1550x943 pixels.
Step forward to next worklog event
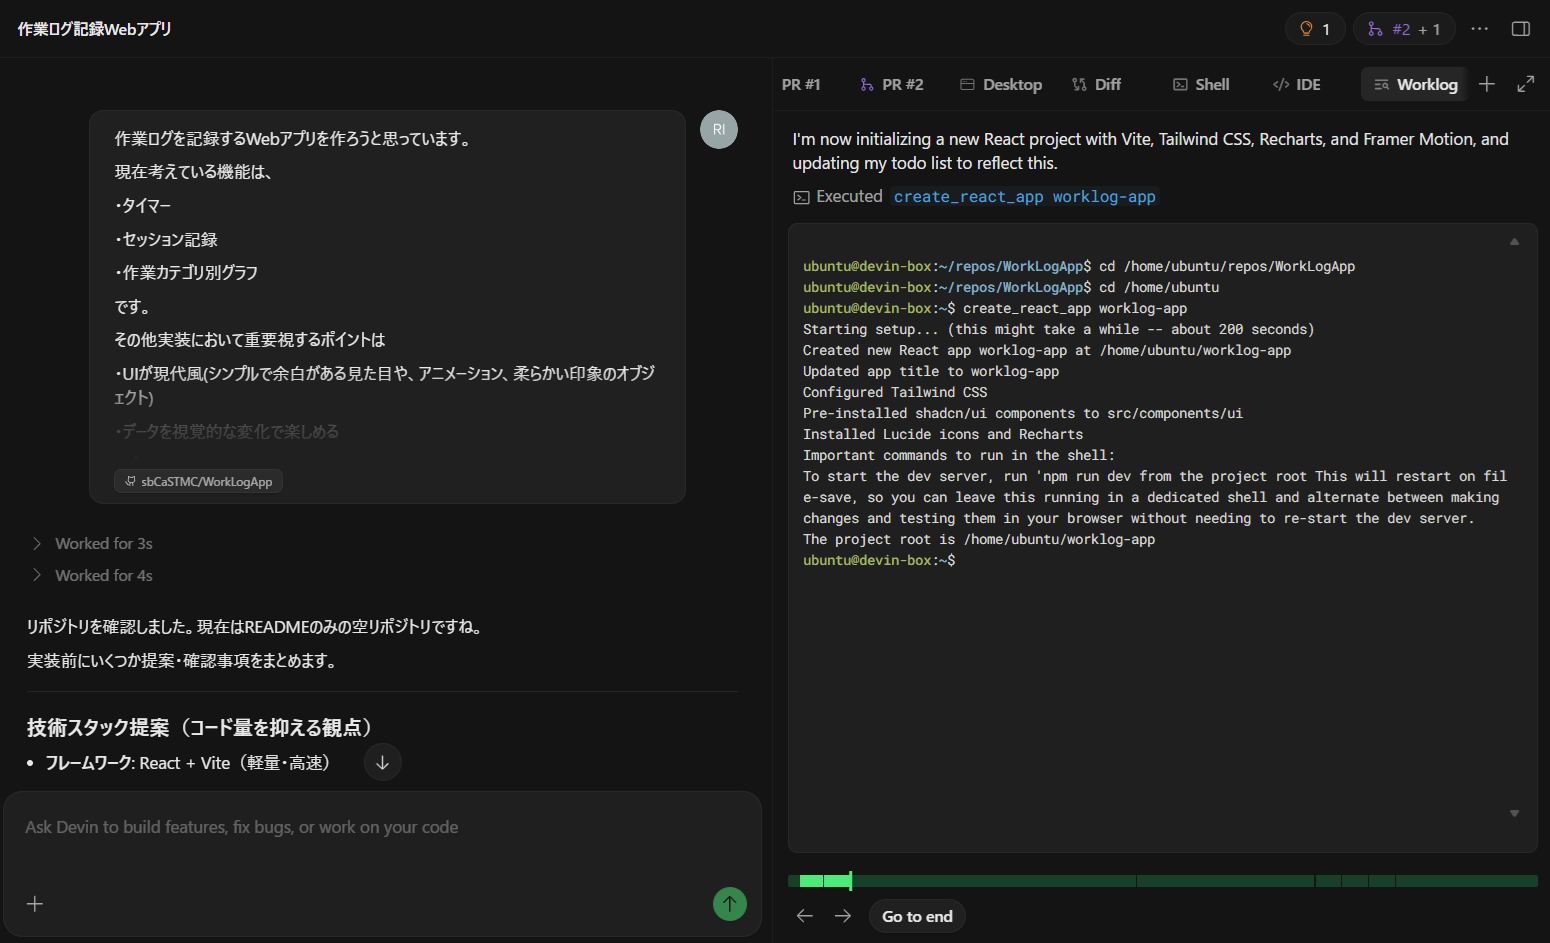click(843, 916)
